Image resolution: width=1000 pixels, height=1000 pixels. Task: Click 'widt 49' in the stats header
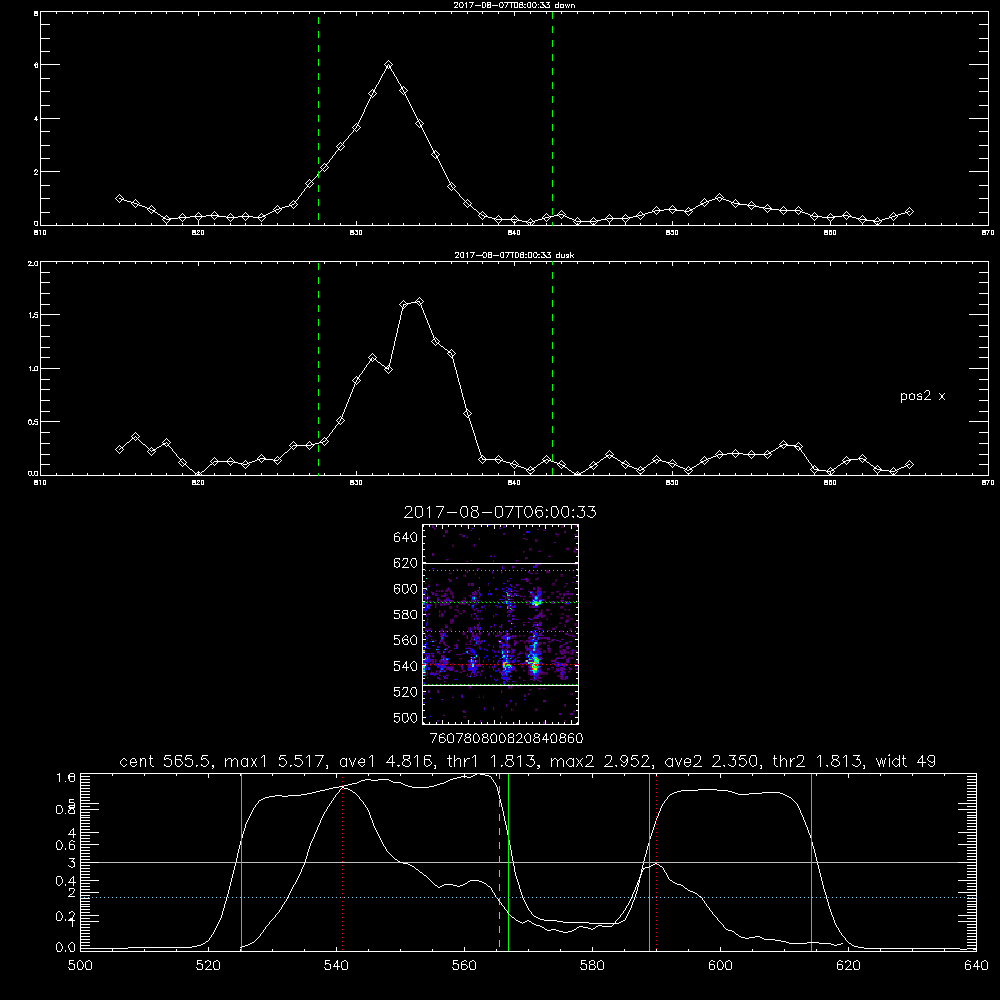pyautogui.click(x=906, y=761)
